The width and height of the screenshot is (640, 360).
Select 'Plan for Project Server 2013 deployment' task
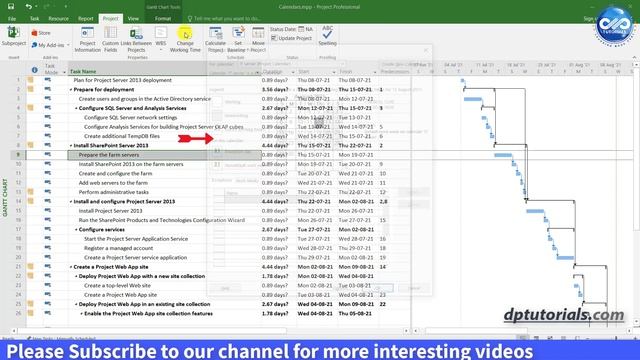coord(122,80)
